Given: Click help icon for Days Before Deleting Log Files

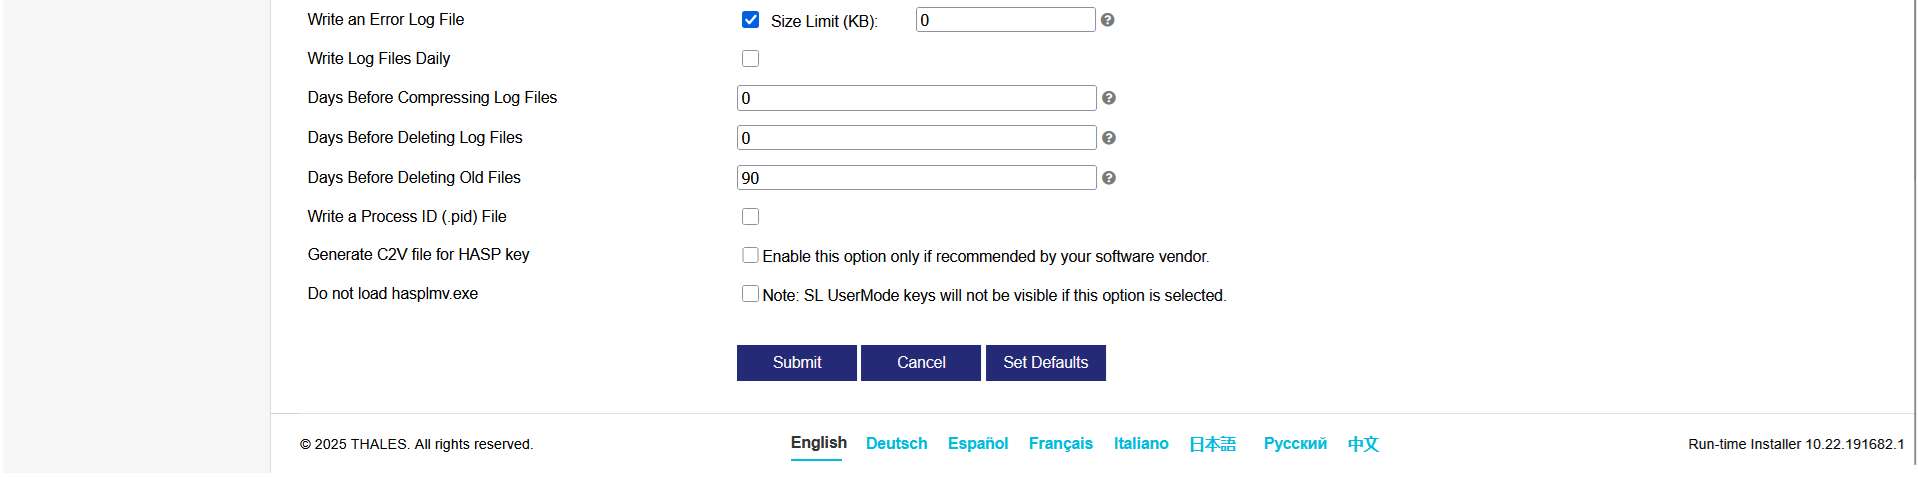Looking at the screenshot, I should click(1108, 138).
